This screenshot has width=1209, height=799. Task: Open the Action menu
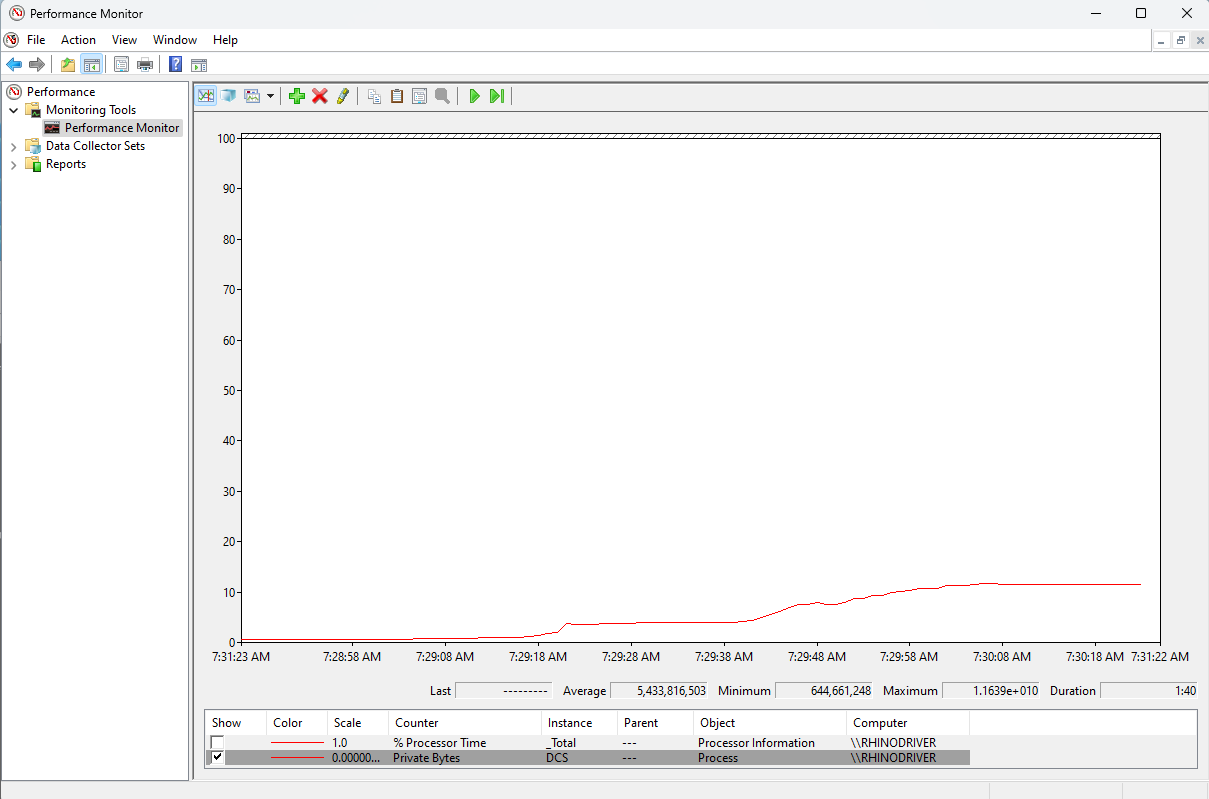78,40
